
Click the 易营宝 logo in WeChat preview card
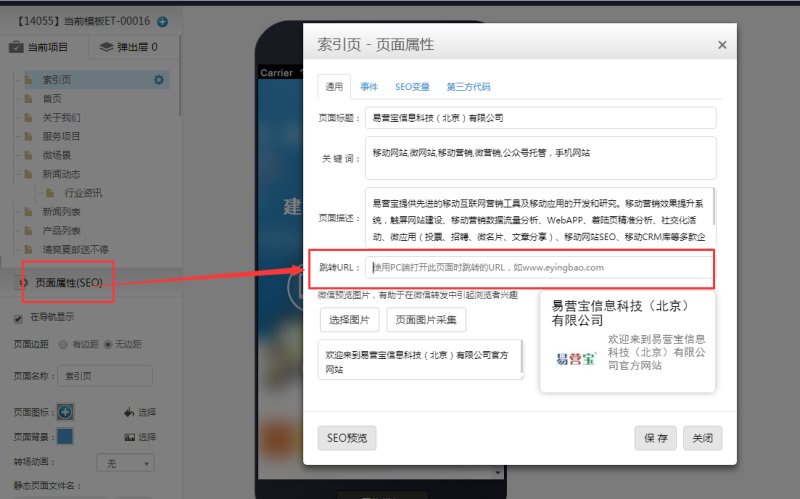[x=577, y=359]
